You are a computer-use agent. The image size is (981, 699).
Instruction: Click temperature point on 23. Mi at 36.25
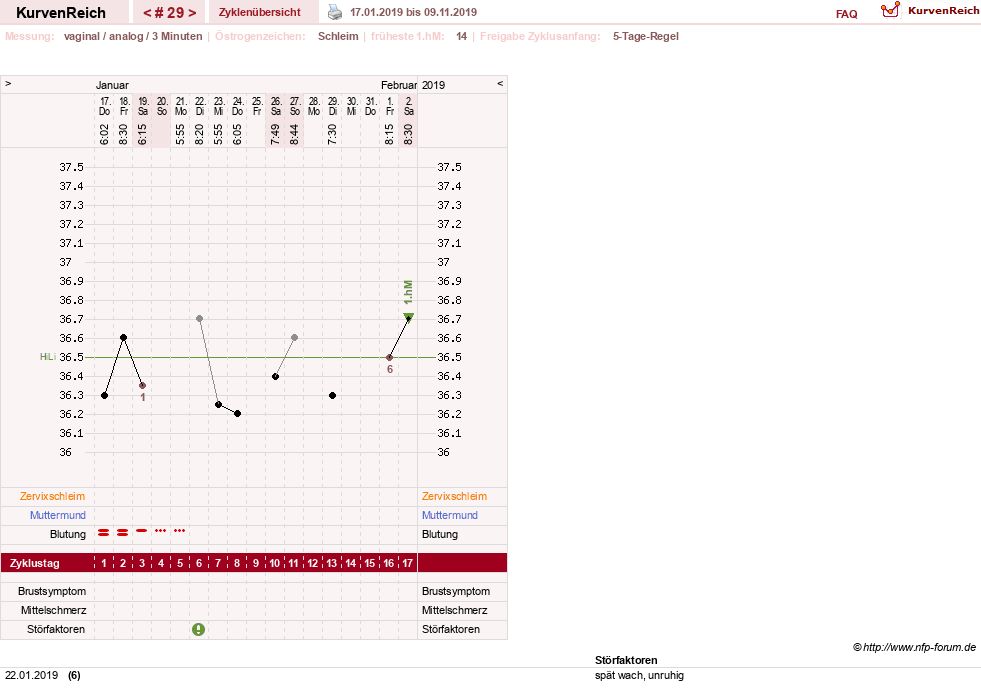(x=218, y=404)
